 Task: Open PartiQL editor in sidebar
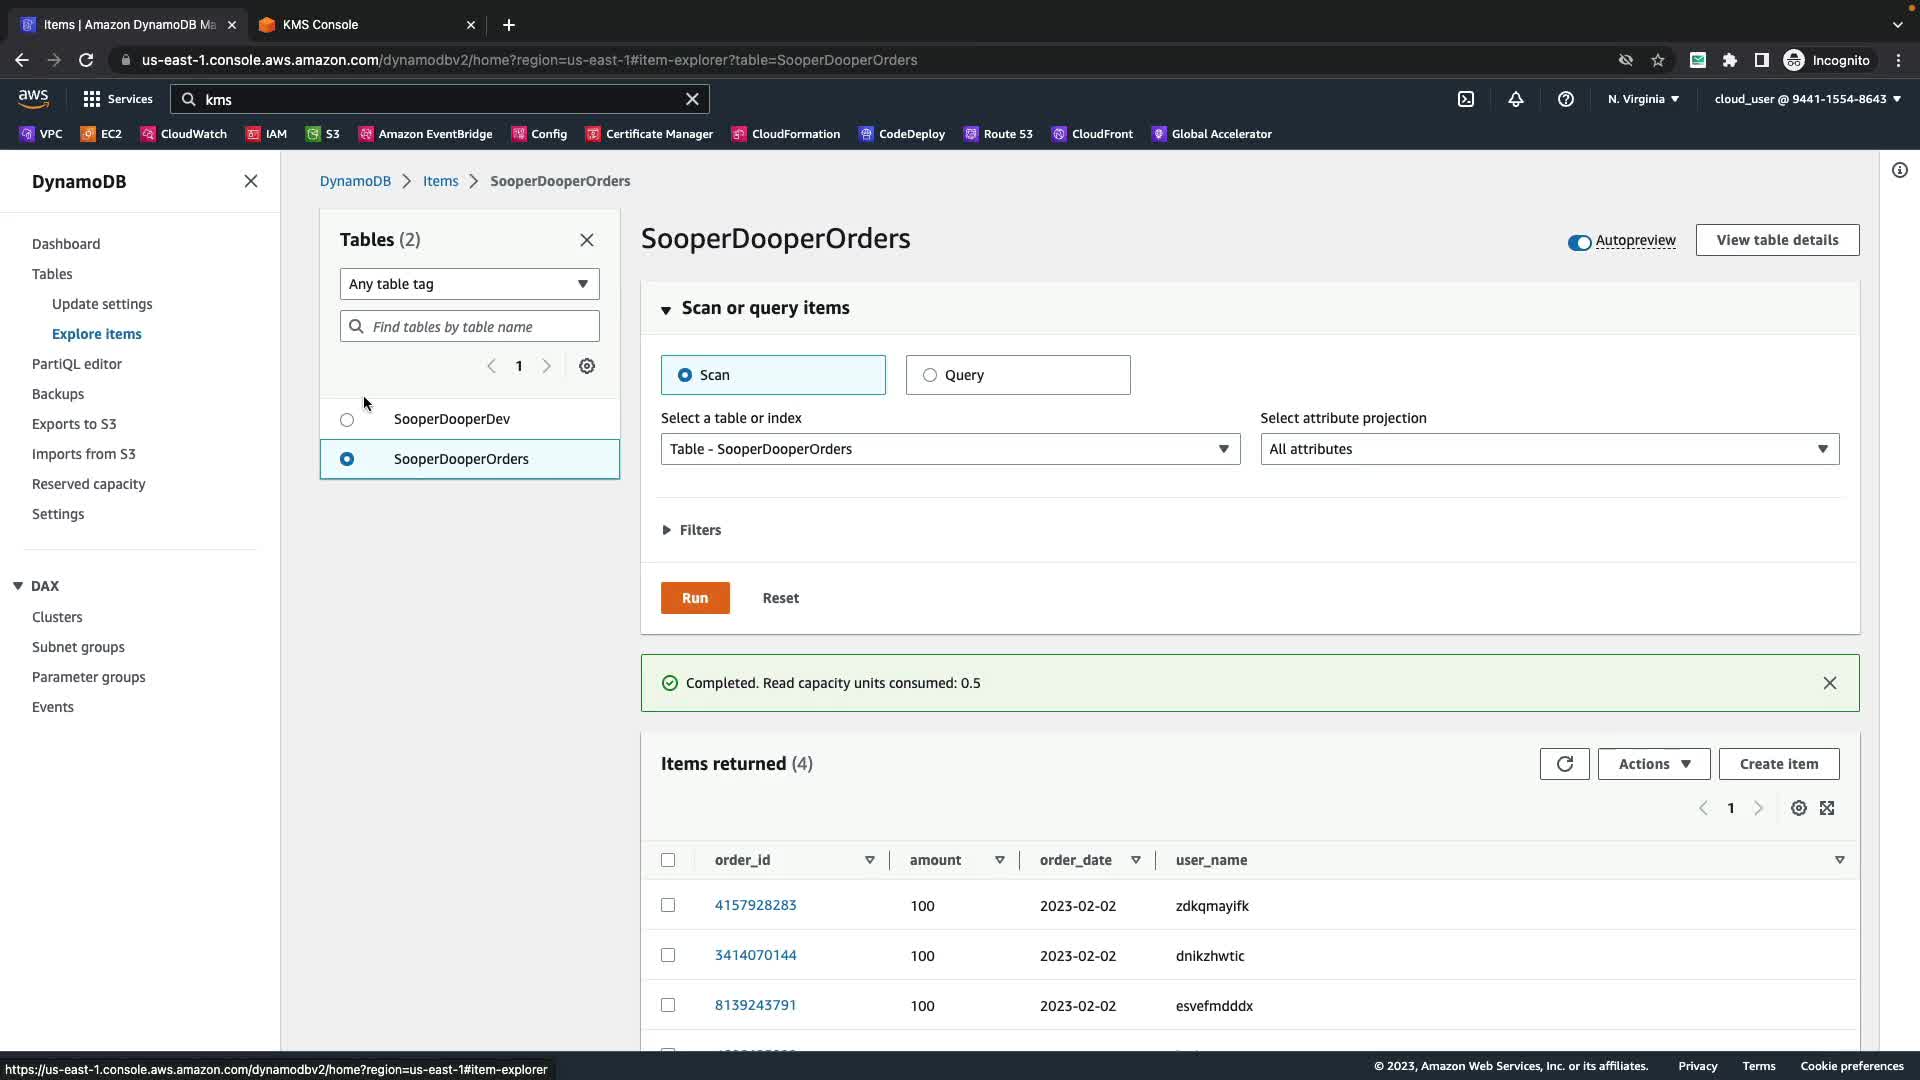coord(77,364)
